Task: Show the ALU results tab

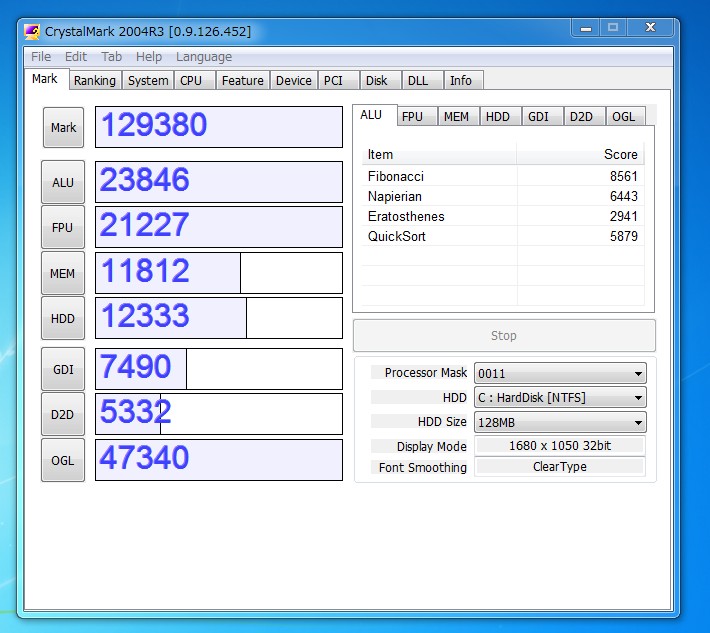Action: [x=374, y=115]
